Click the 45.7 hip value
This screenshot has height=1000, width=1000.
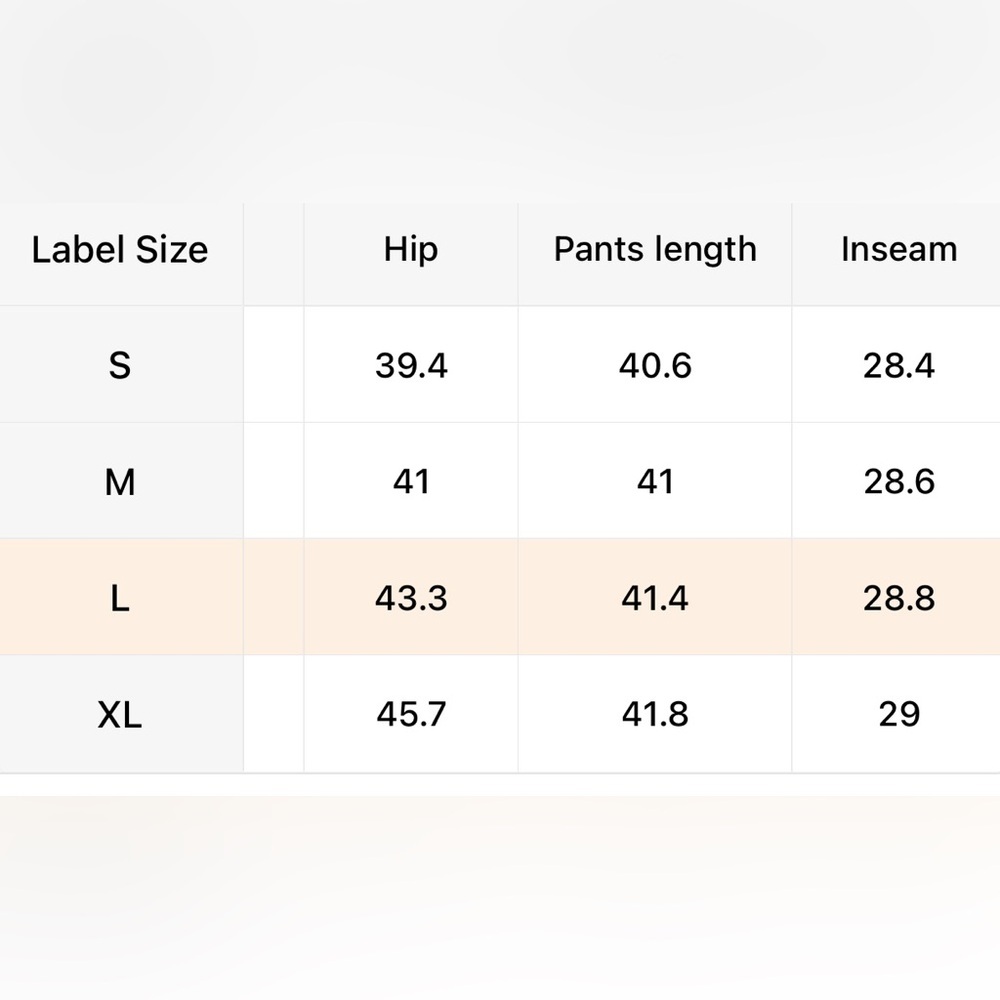click(411, 714)
